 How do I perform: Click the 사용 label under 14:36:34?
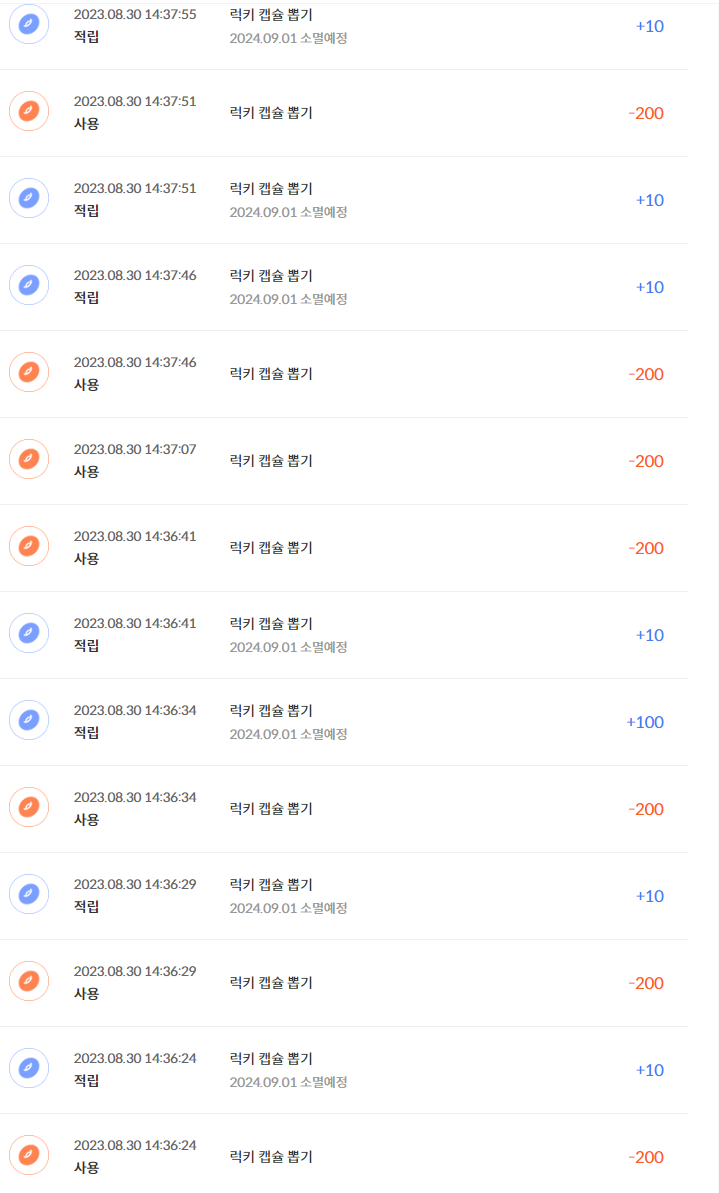point(87,820)
